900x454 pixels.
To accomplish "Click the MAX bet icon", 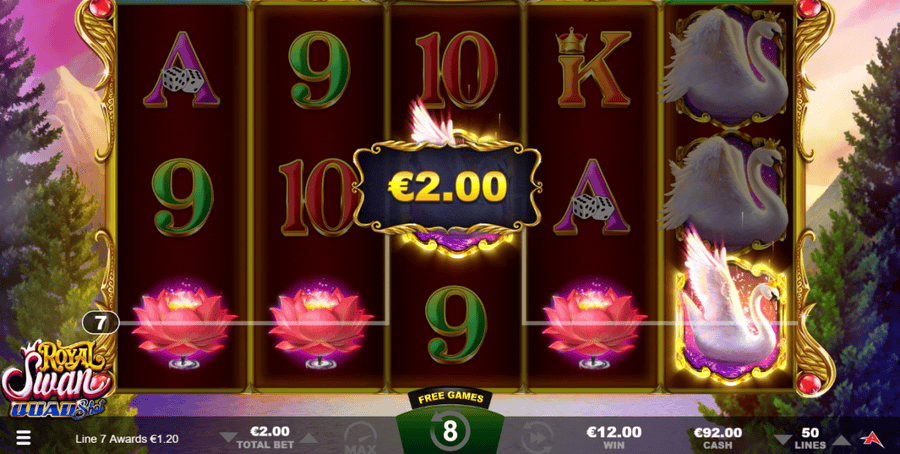I will [x=360, y=439].
